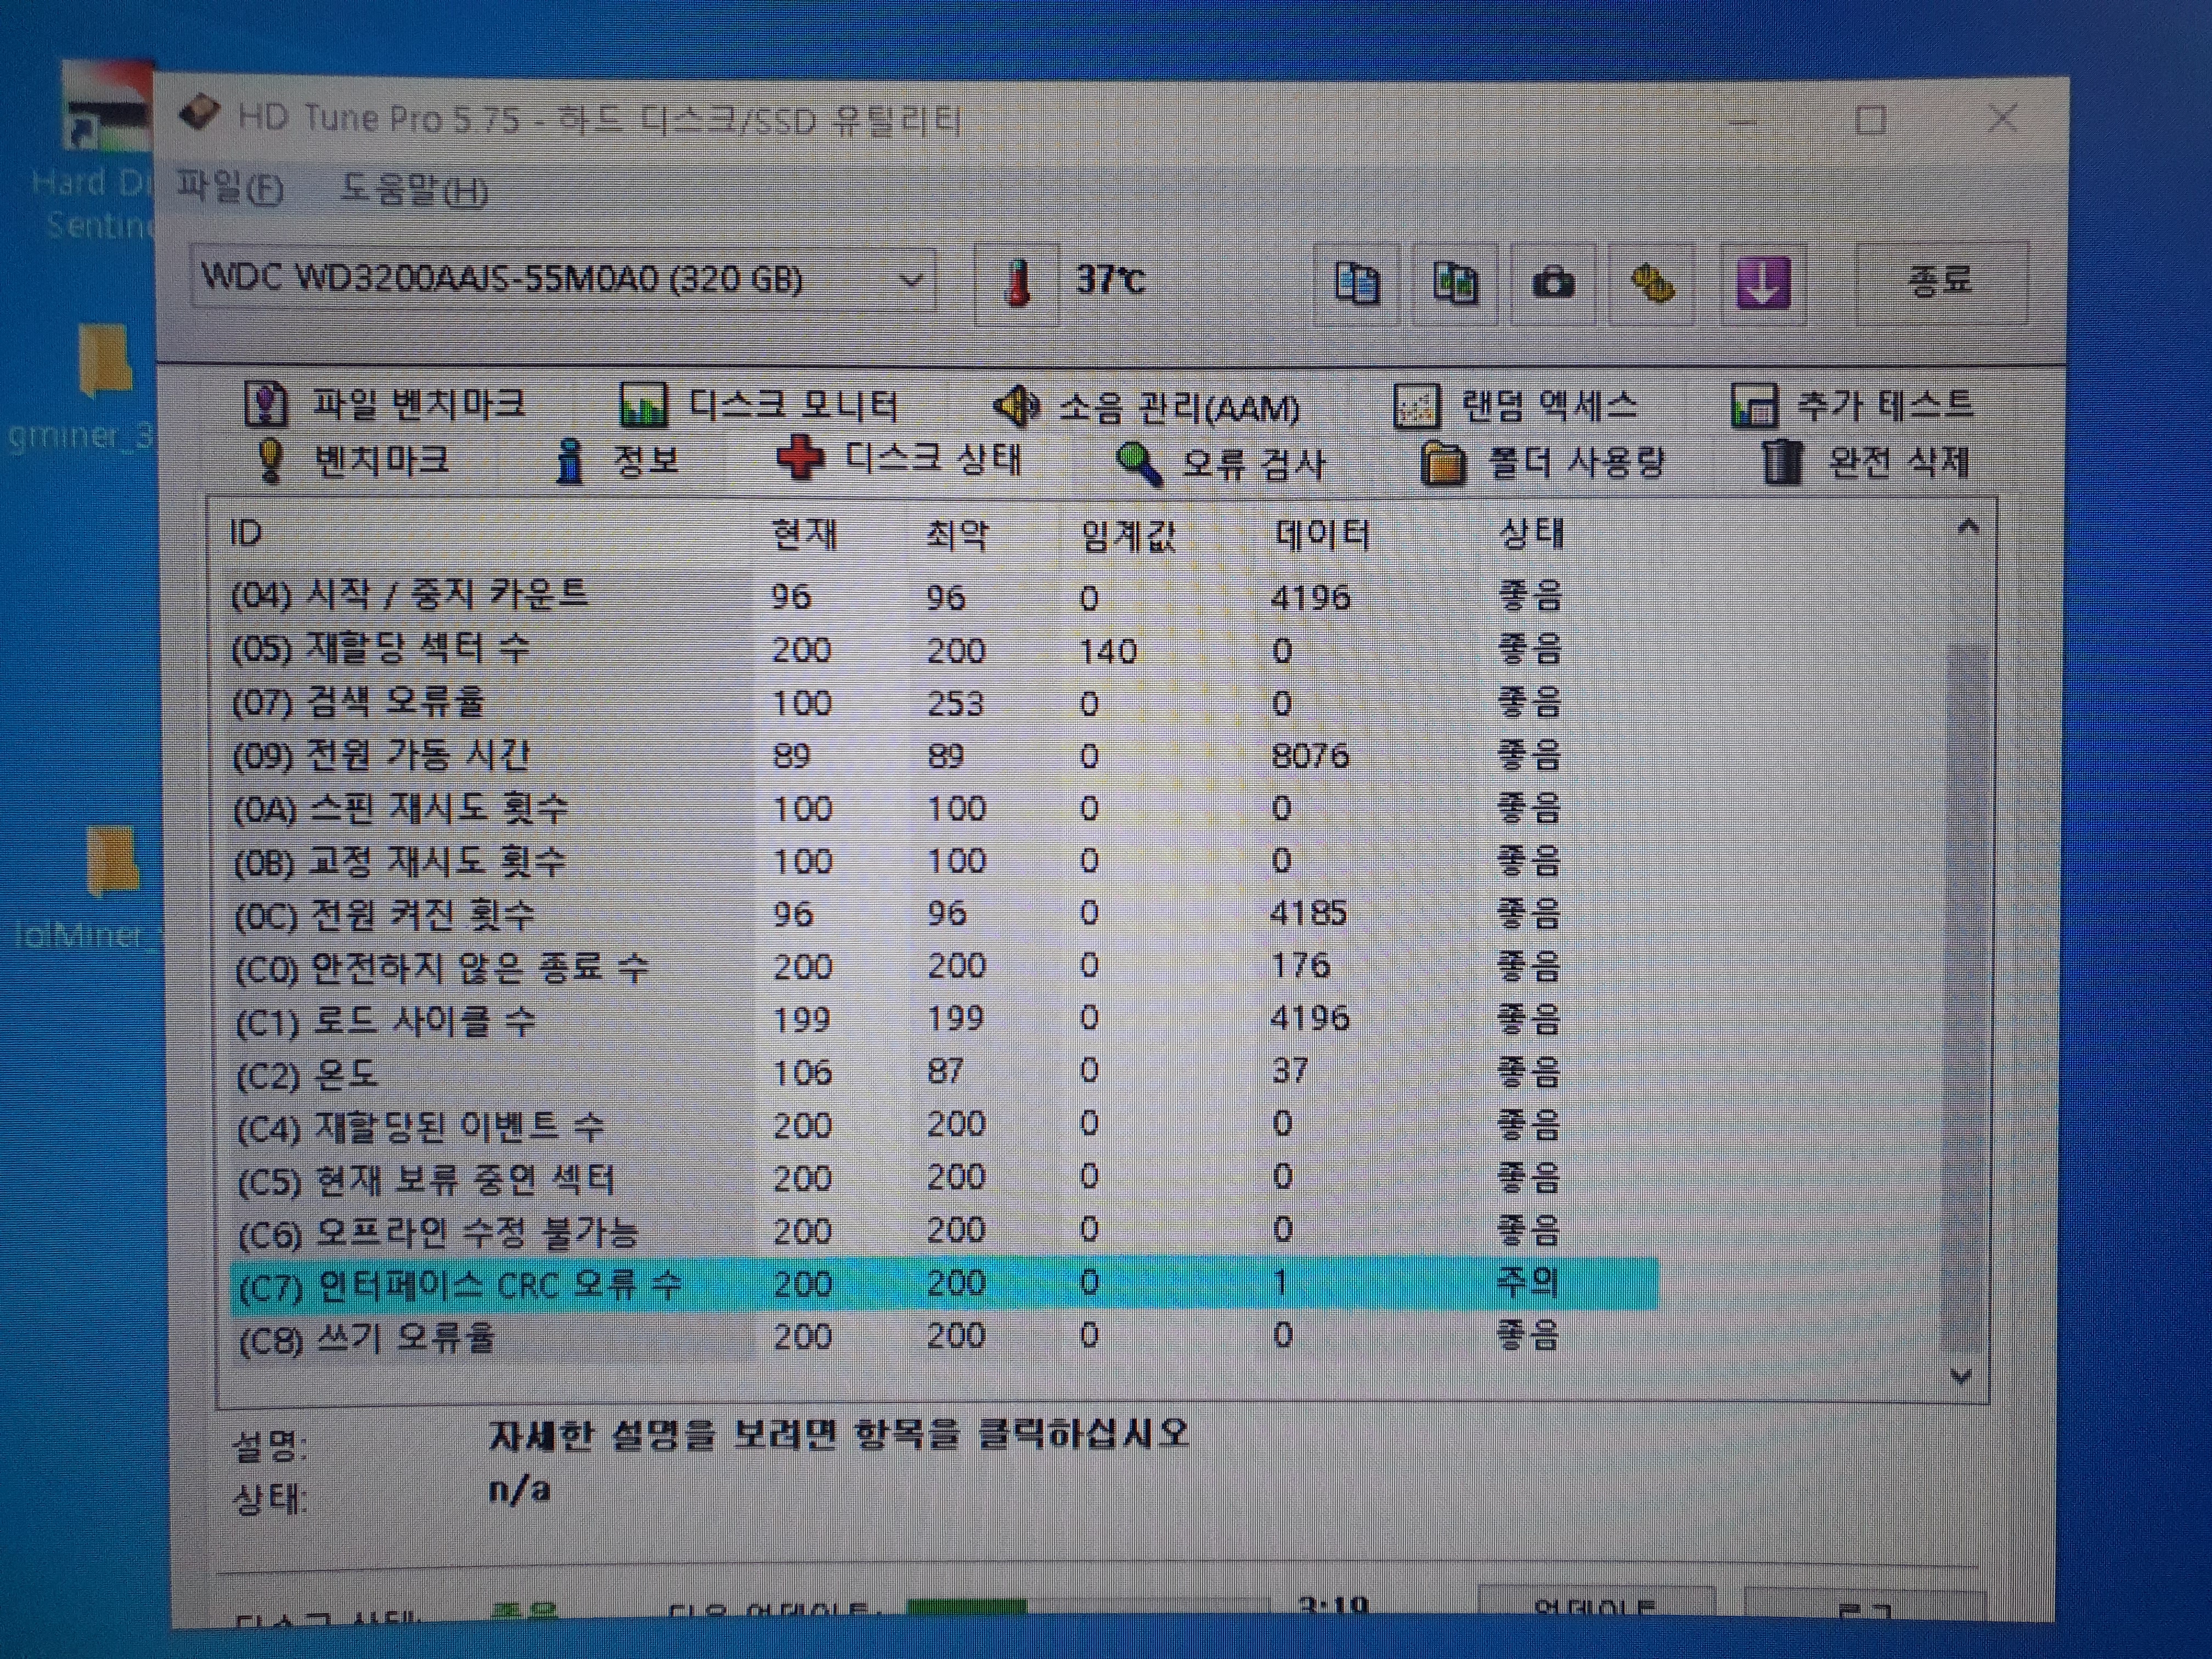Select the (C4) 재할당된 이벤트 수 row

[x=943, y=1125]
